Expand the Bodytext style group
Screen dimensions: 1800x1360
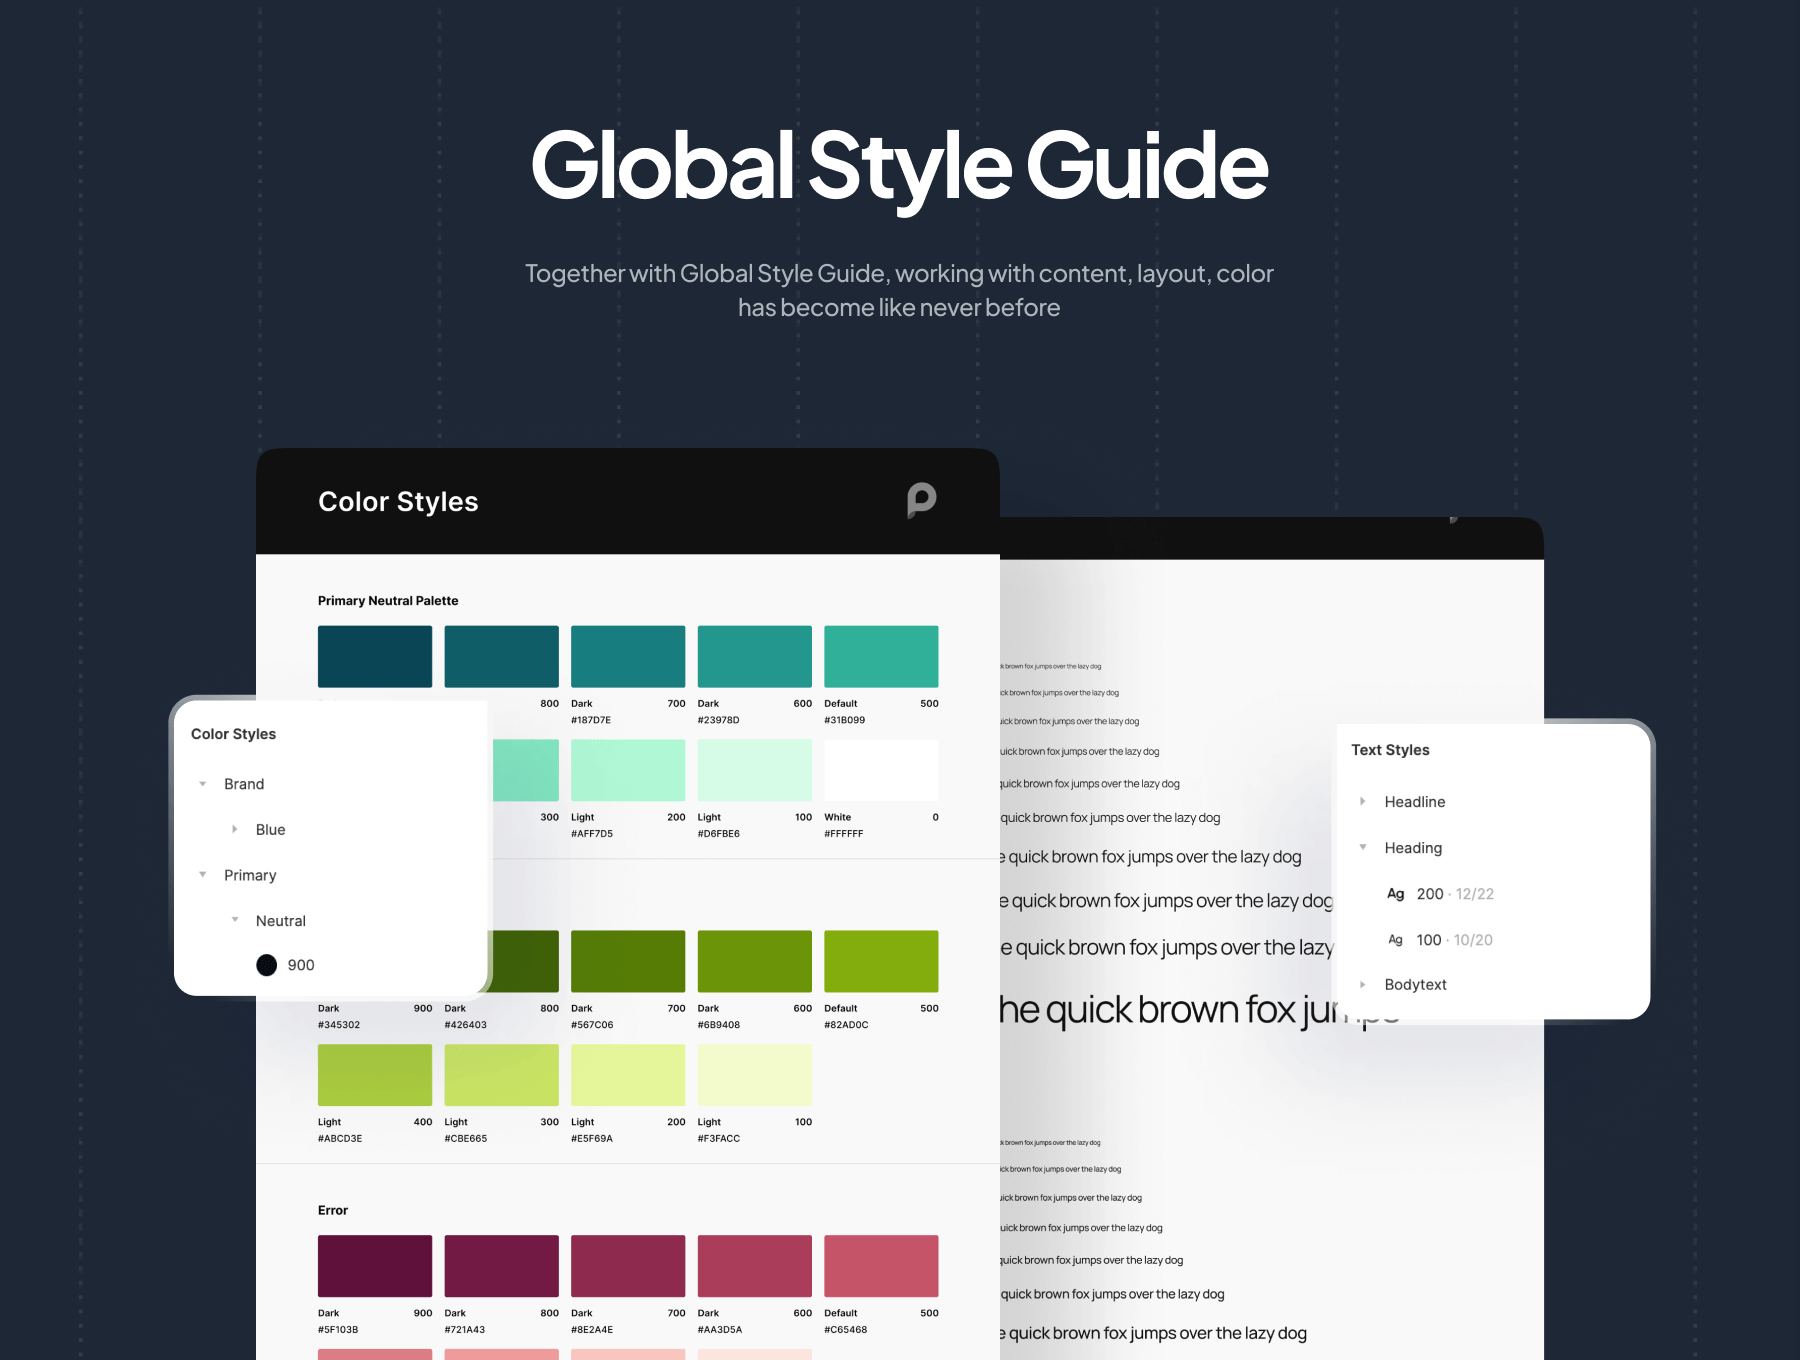coord(1363,985)
